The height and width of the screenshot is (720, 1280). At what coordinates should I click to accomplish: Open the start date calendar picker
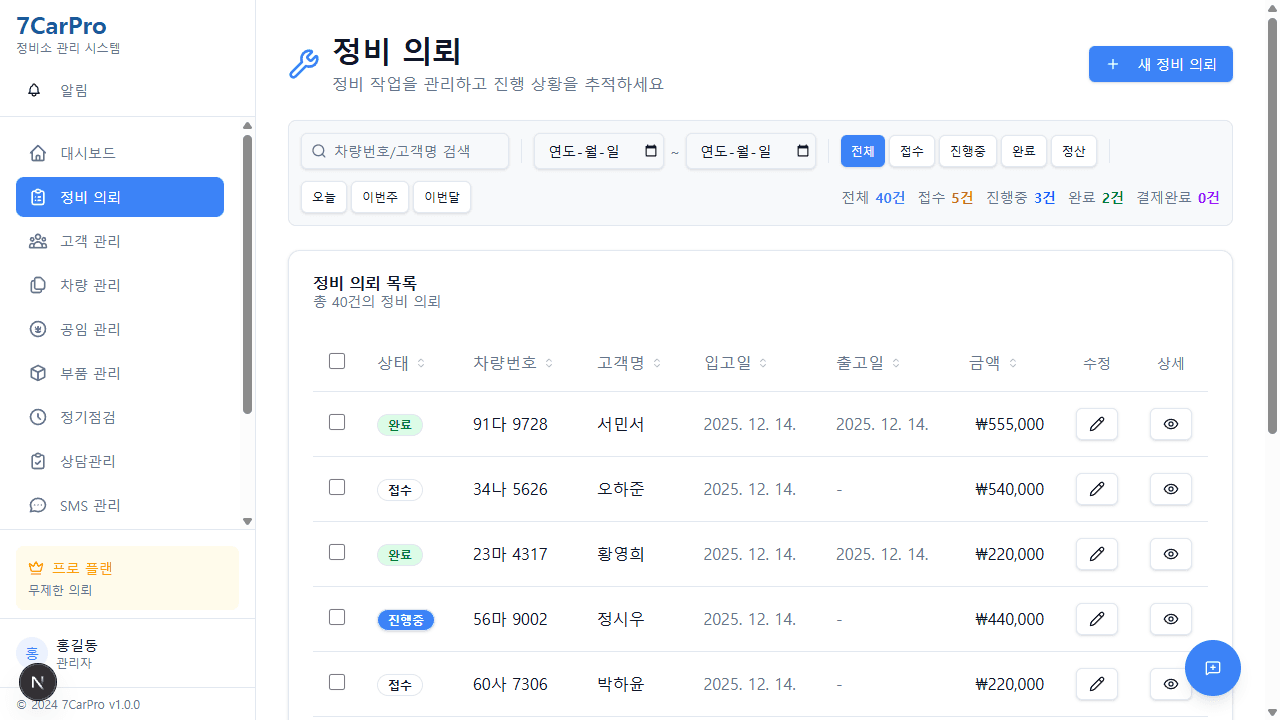650,151
